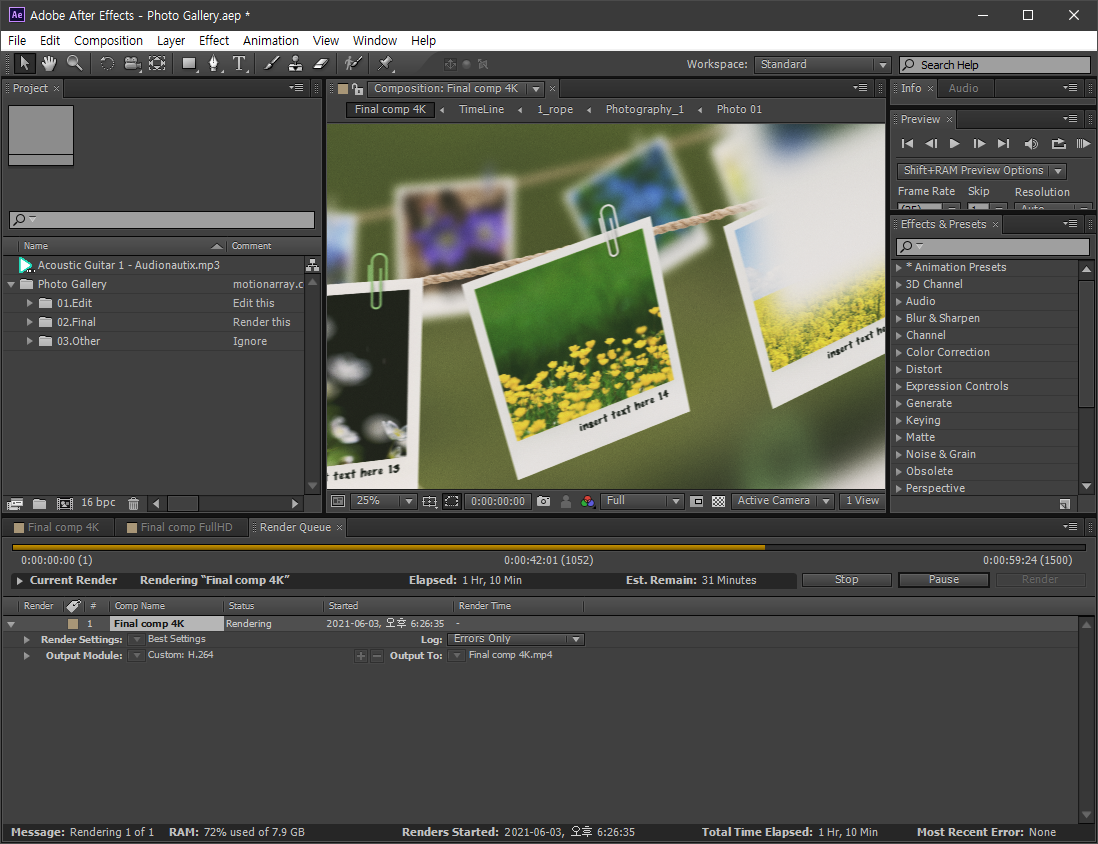Select the Puppet Pin tool
Viewport: 1098px width, 844px height.
385,64
